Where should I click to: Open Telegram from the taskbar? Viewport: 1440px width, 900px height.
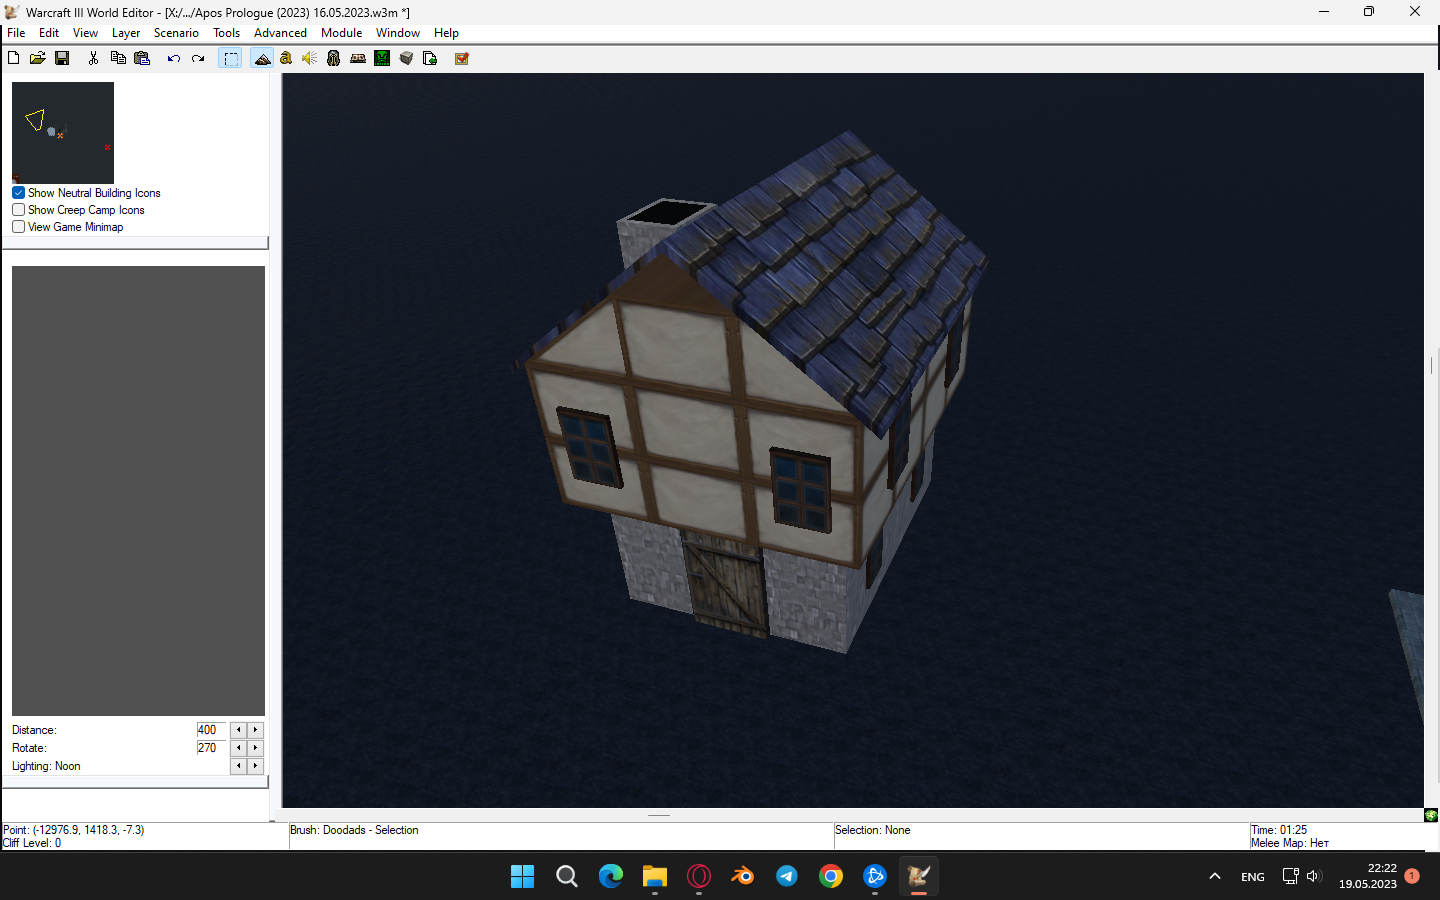tap(786, 876)
